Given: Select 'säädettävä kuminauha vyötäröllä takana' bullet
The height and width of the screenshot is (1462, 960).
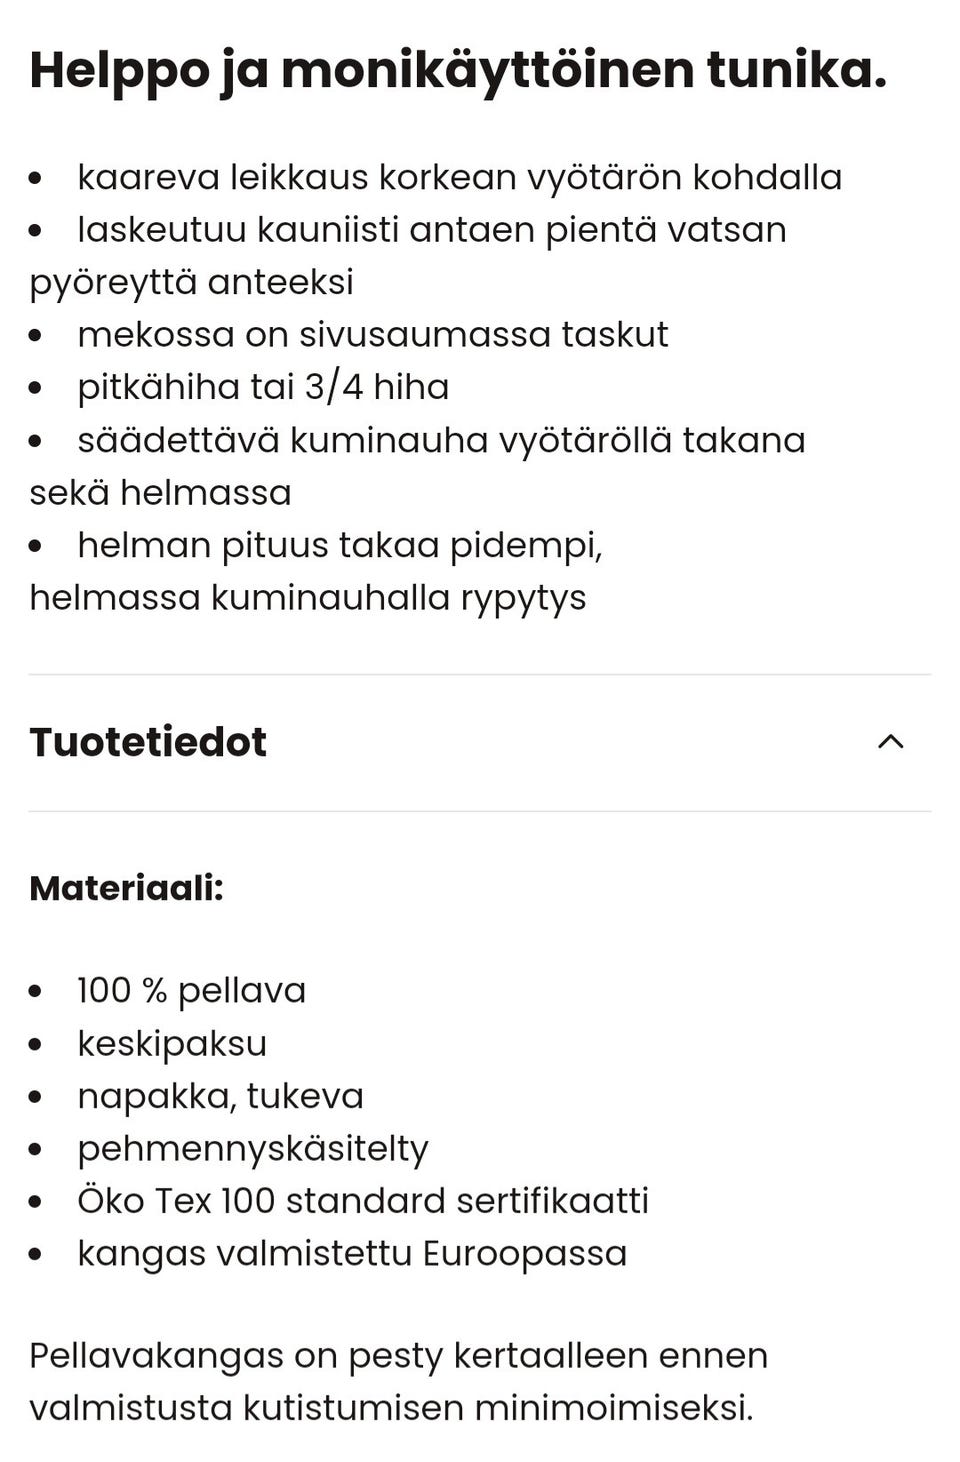Looking at the screenshot, I should (x=442, y=438).
